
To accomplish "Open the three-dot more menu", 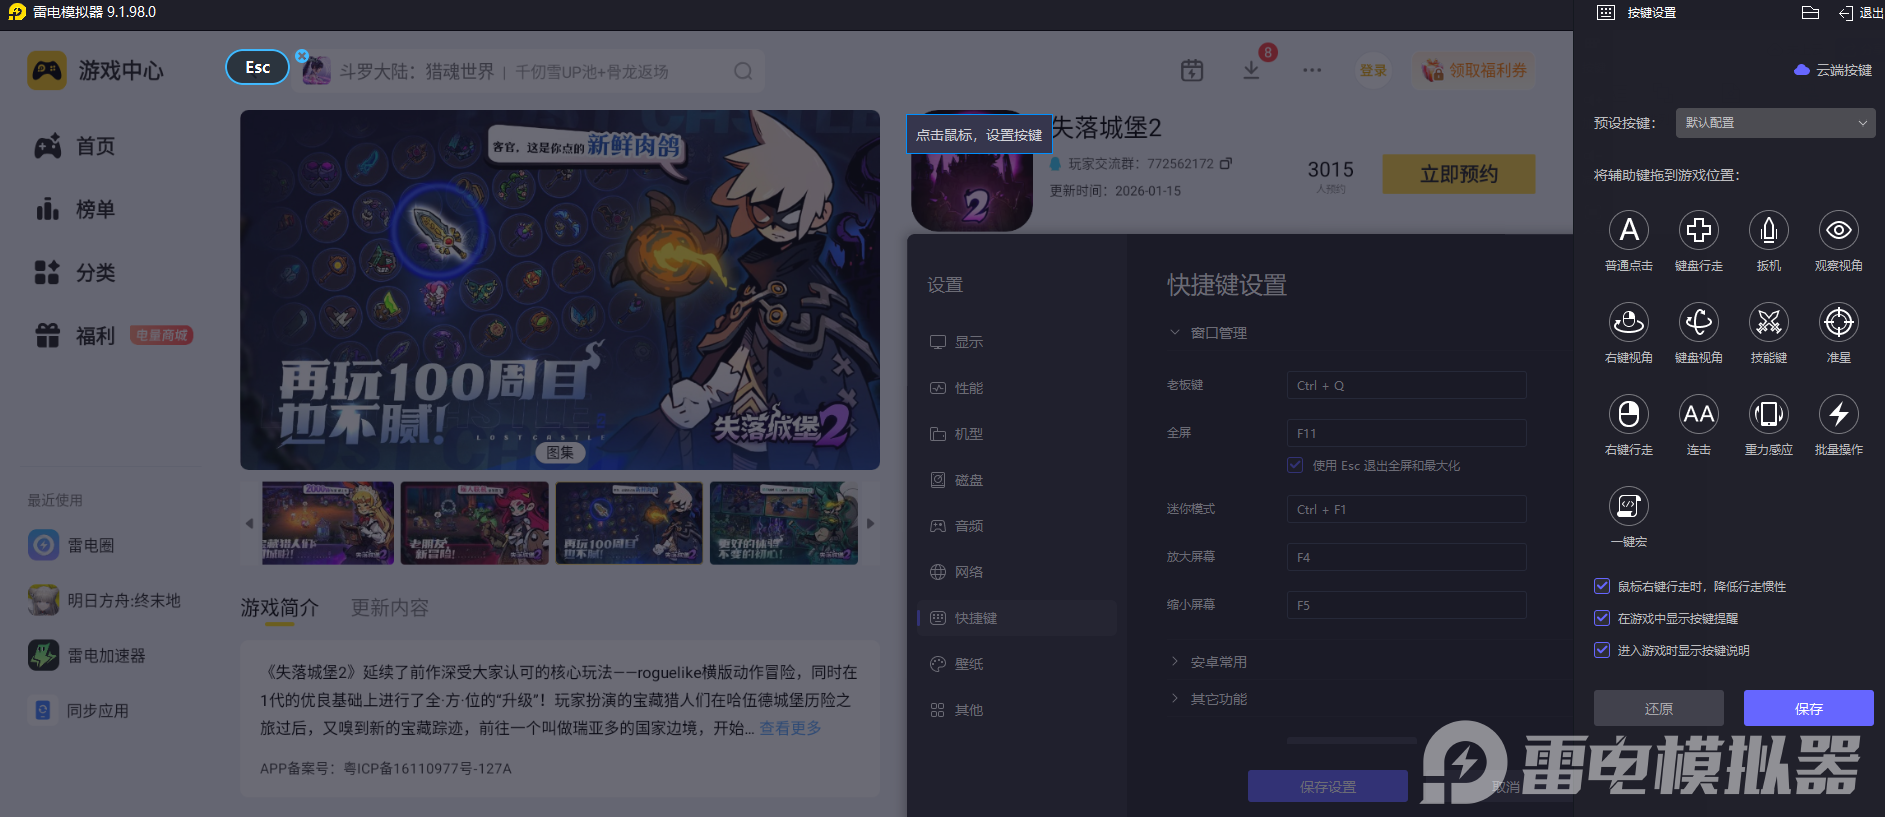I will (x=1312, y=70).
